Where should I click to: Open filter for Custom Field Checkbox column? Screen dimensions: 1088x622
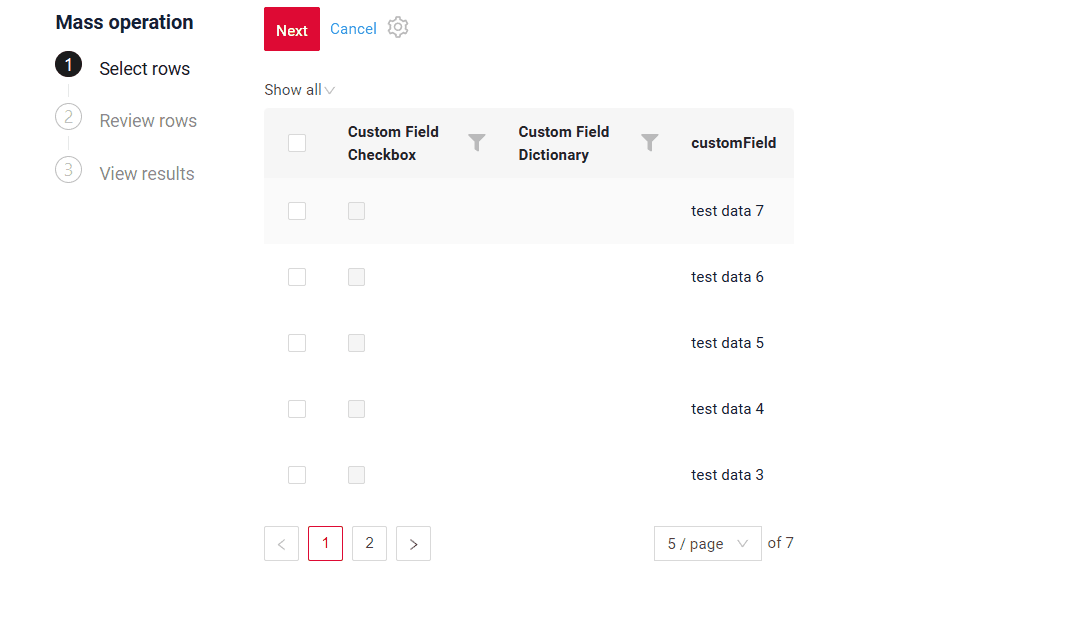(x=477, y=143)
